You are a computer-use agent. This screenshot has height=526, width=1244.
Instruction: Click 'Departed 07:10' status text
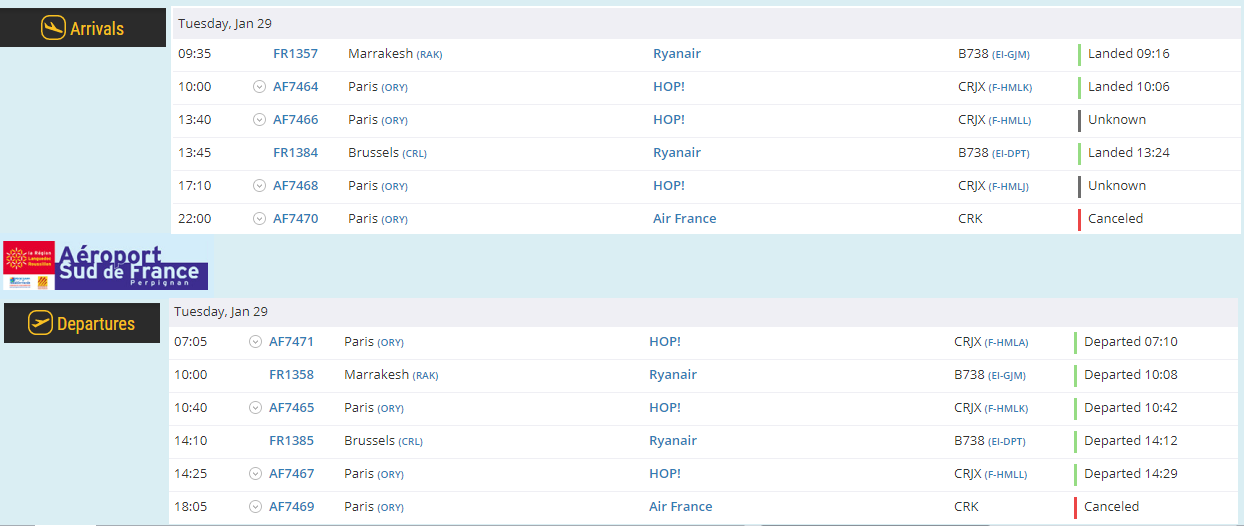tap(1131, 342)
